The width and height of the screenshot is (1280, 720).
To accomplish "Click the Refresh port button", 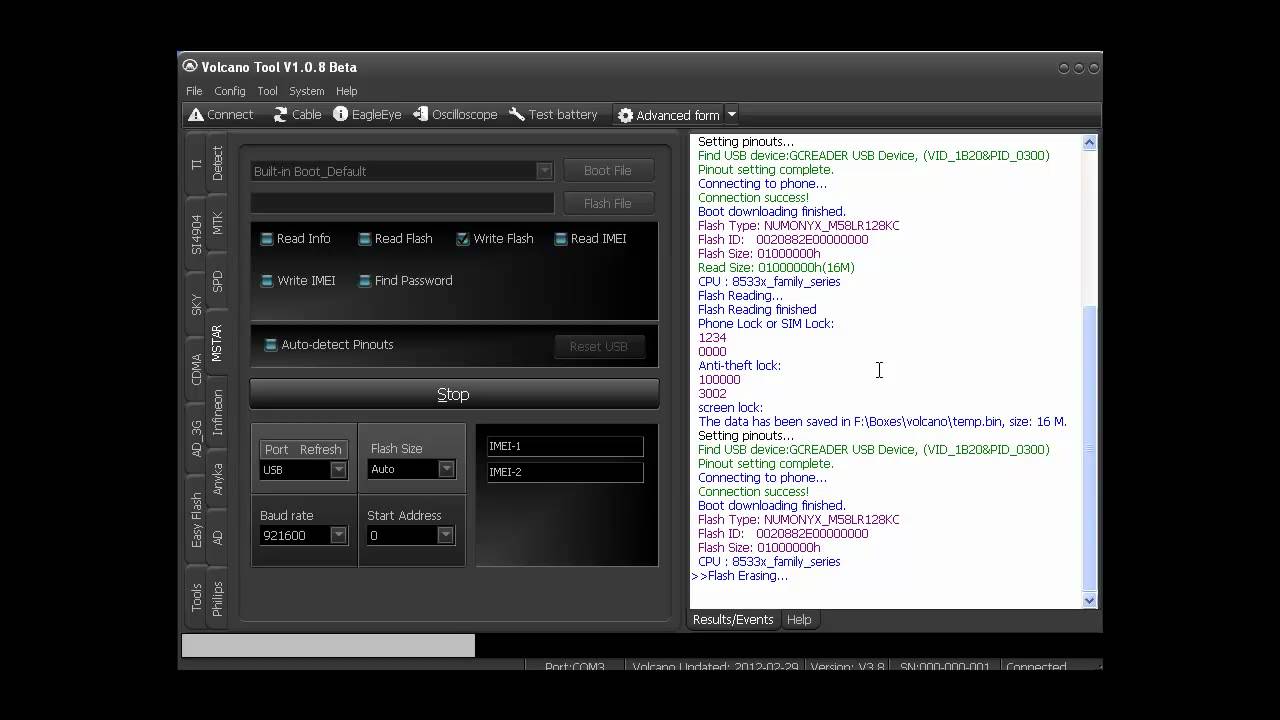I will click(x=321, y=449).
